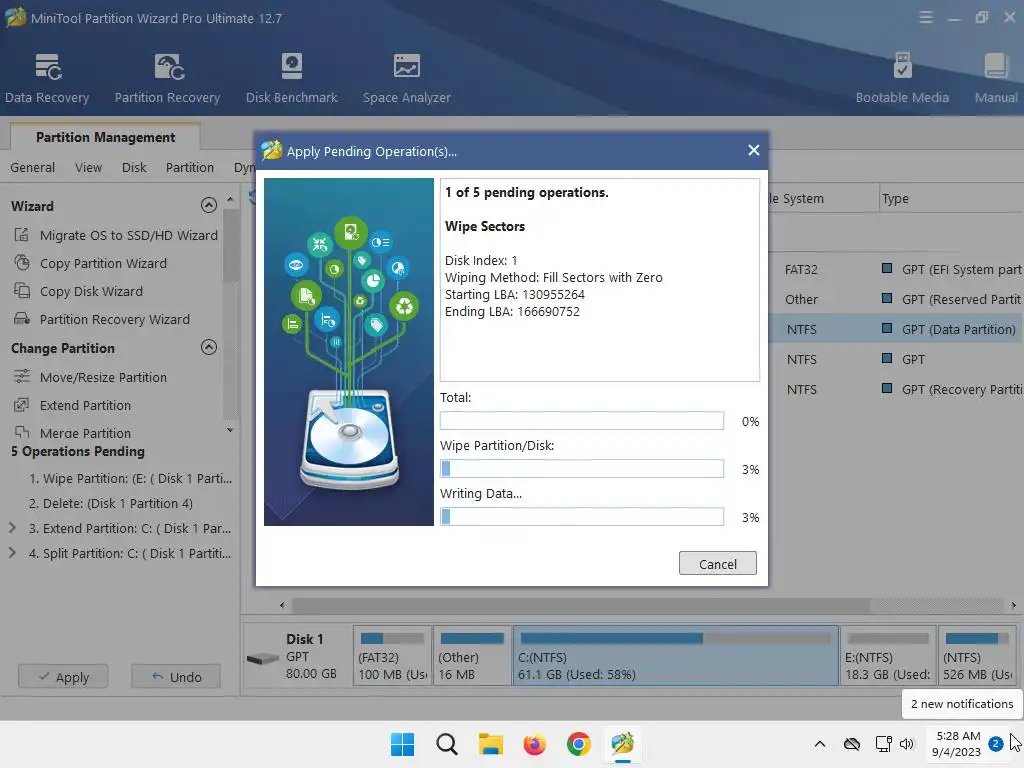The height and width of the screenshot is (768, 1024).
Task: Open the Bootable Media builder
Action: tap(902, 78)
